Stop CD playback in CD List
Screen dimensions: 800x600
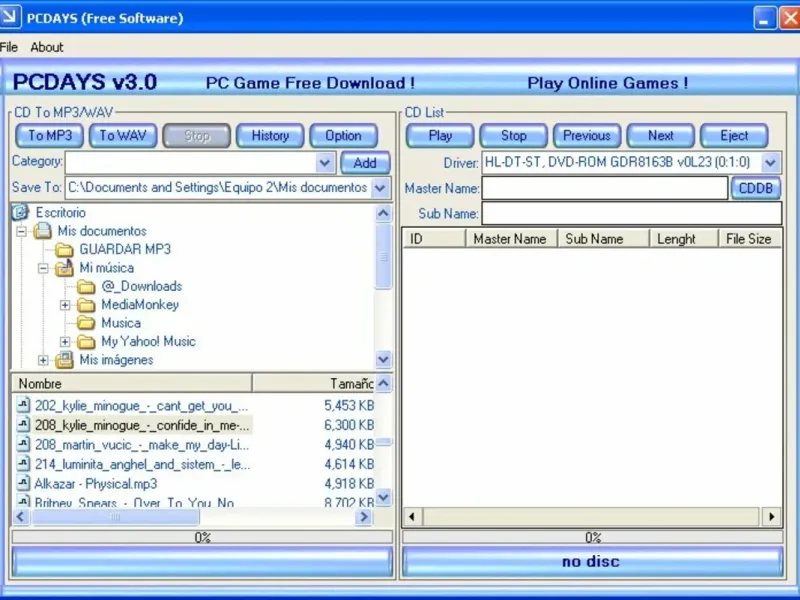tap(513, 136)
